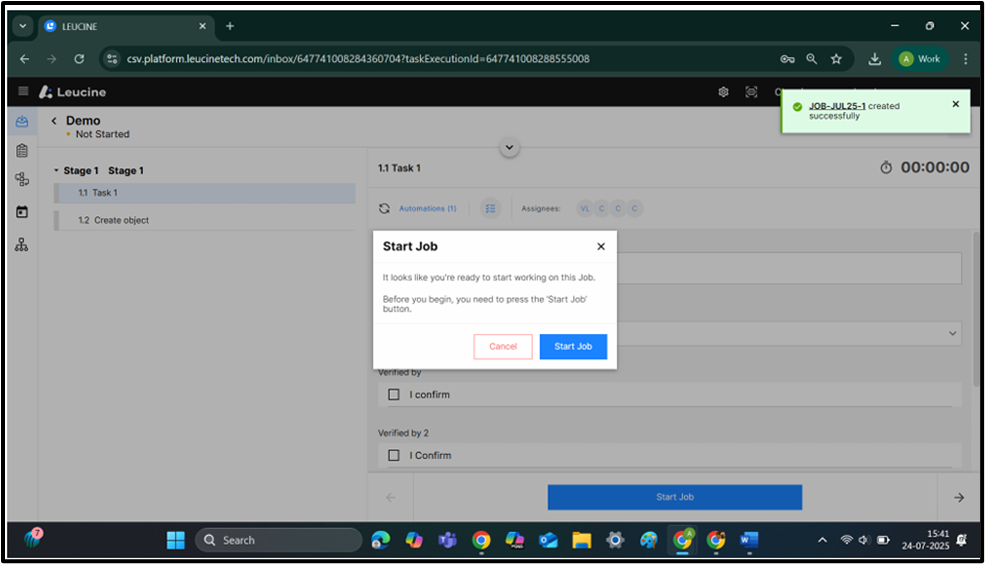Open the process flow sidebar icon
This screenshot has width=985, height=564.
pos(22,180)
